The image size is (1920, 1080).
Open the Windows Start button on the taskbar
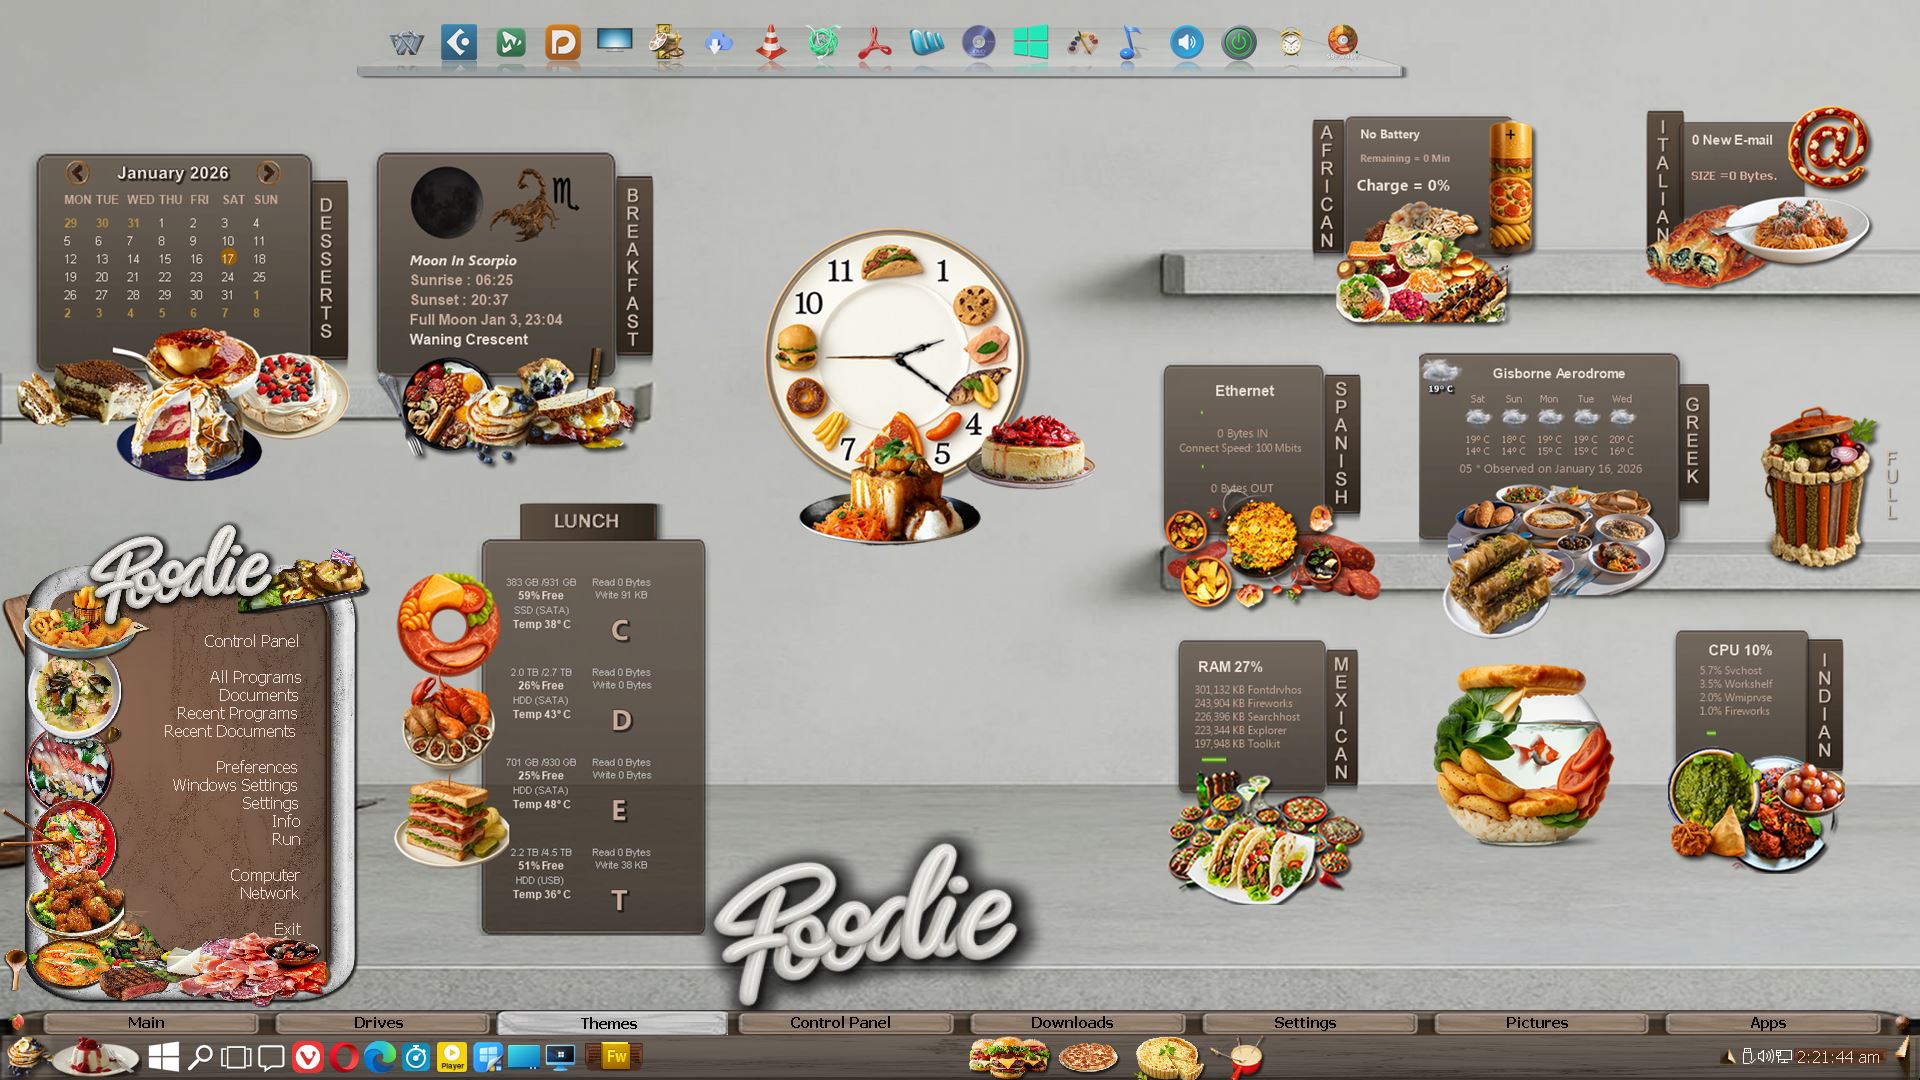coord(163,1057)
